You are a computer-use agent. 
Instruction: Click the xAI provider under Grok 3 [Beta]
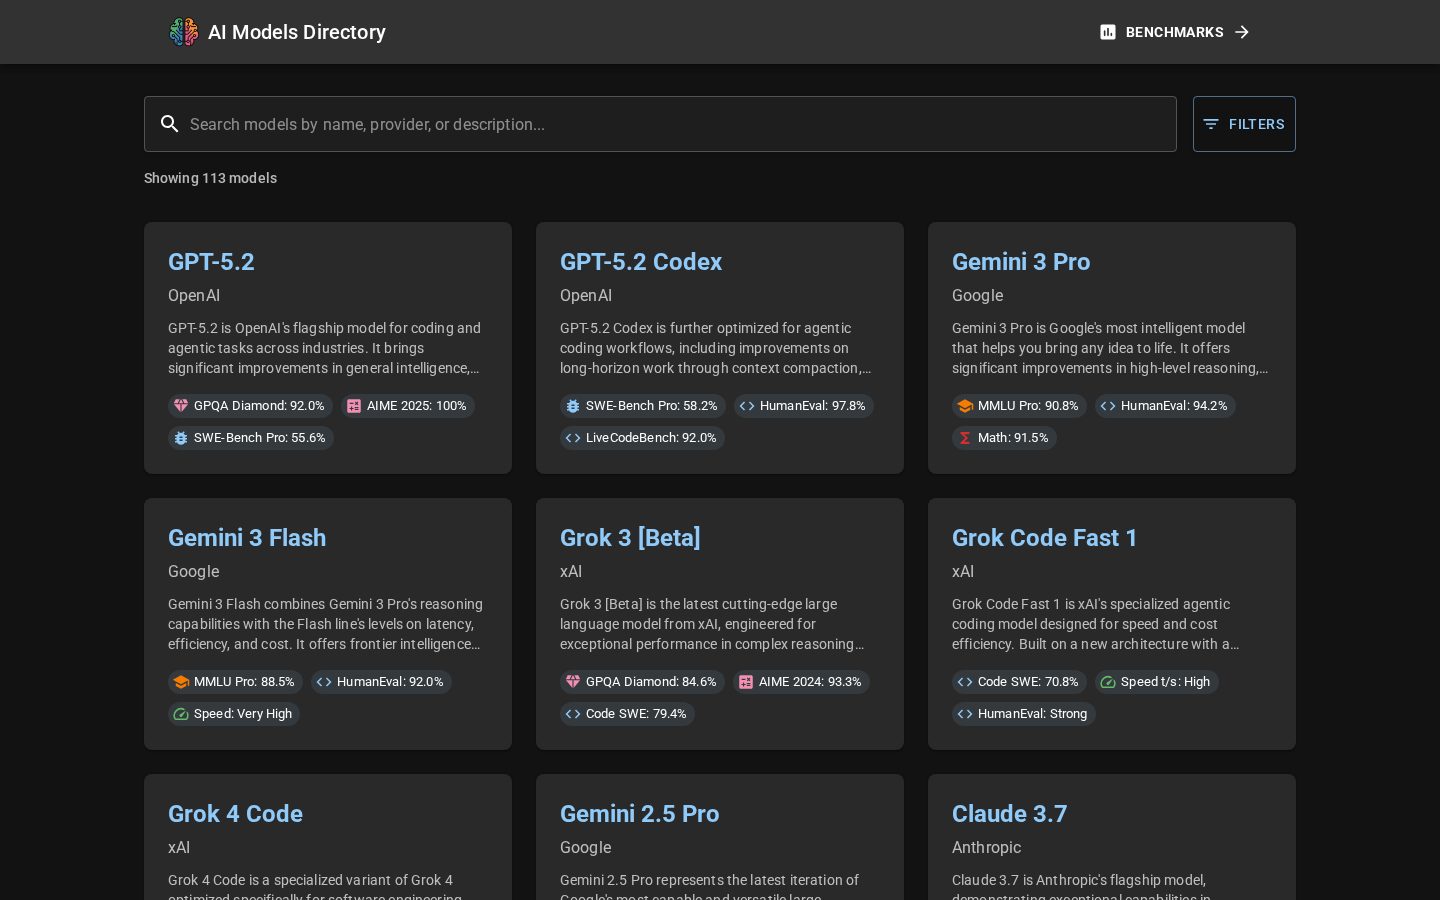point(571,572)
